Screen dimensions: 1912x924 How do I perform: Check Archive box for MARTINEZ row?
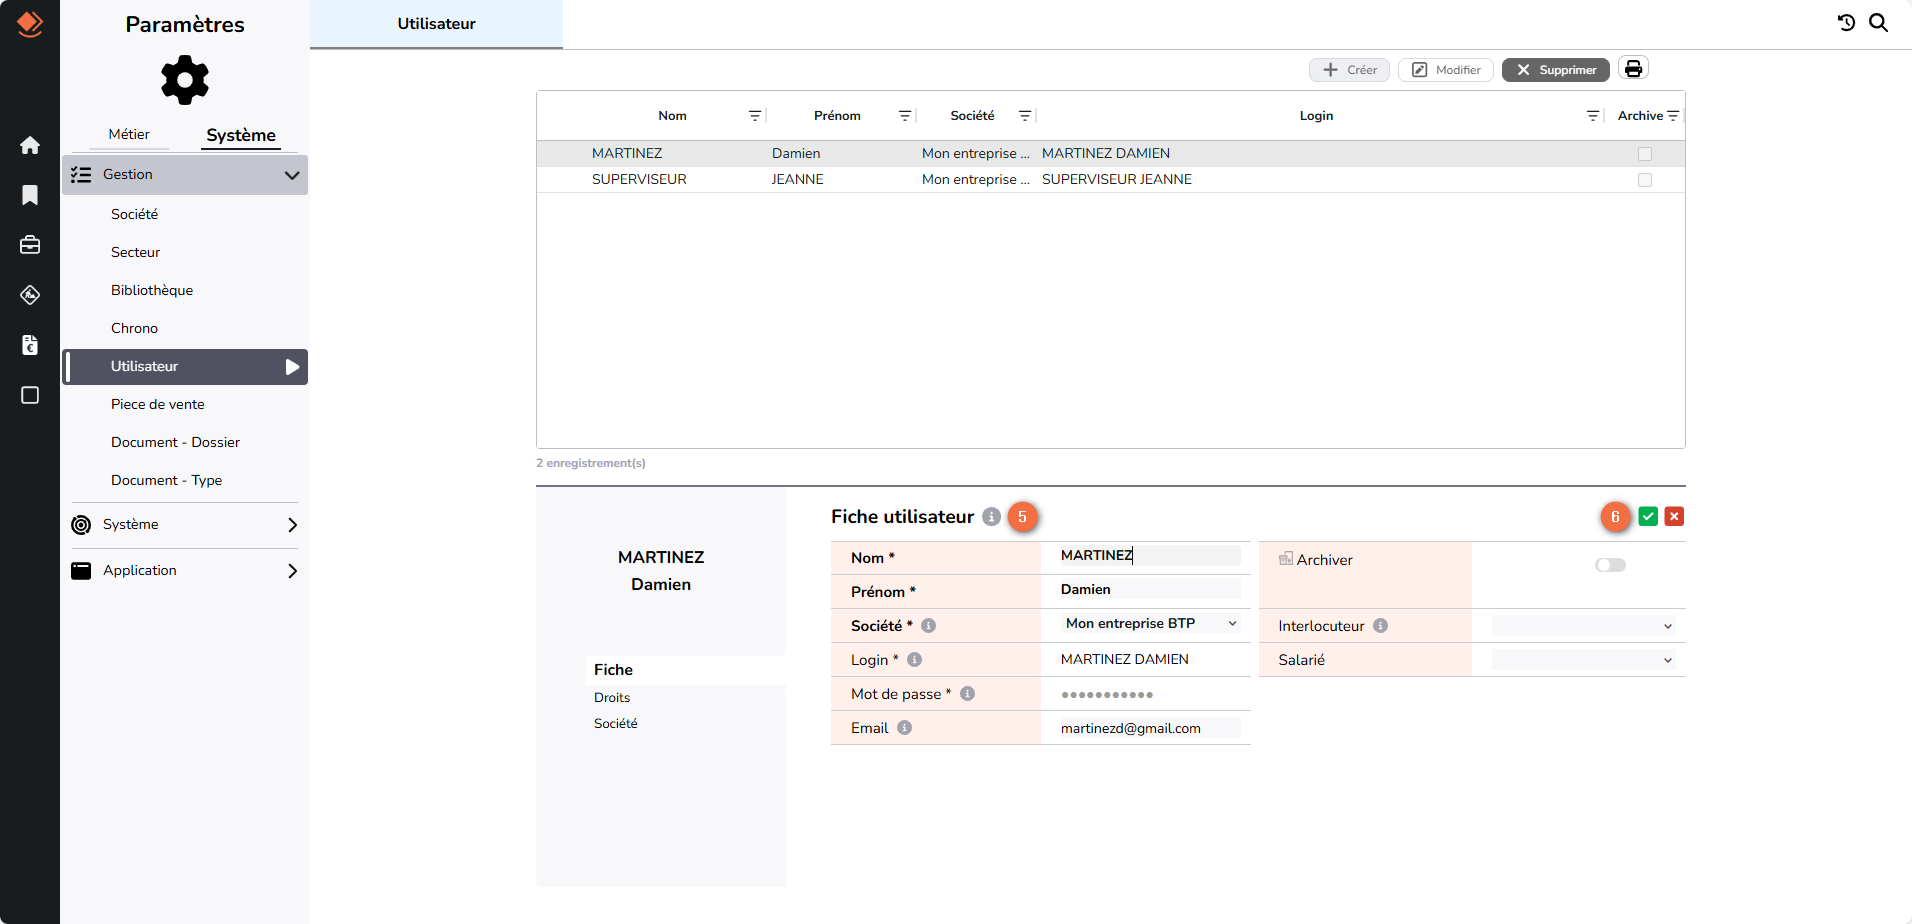[1645, 154]
